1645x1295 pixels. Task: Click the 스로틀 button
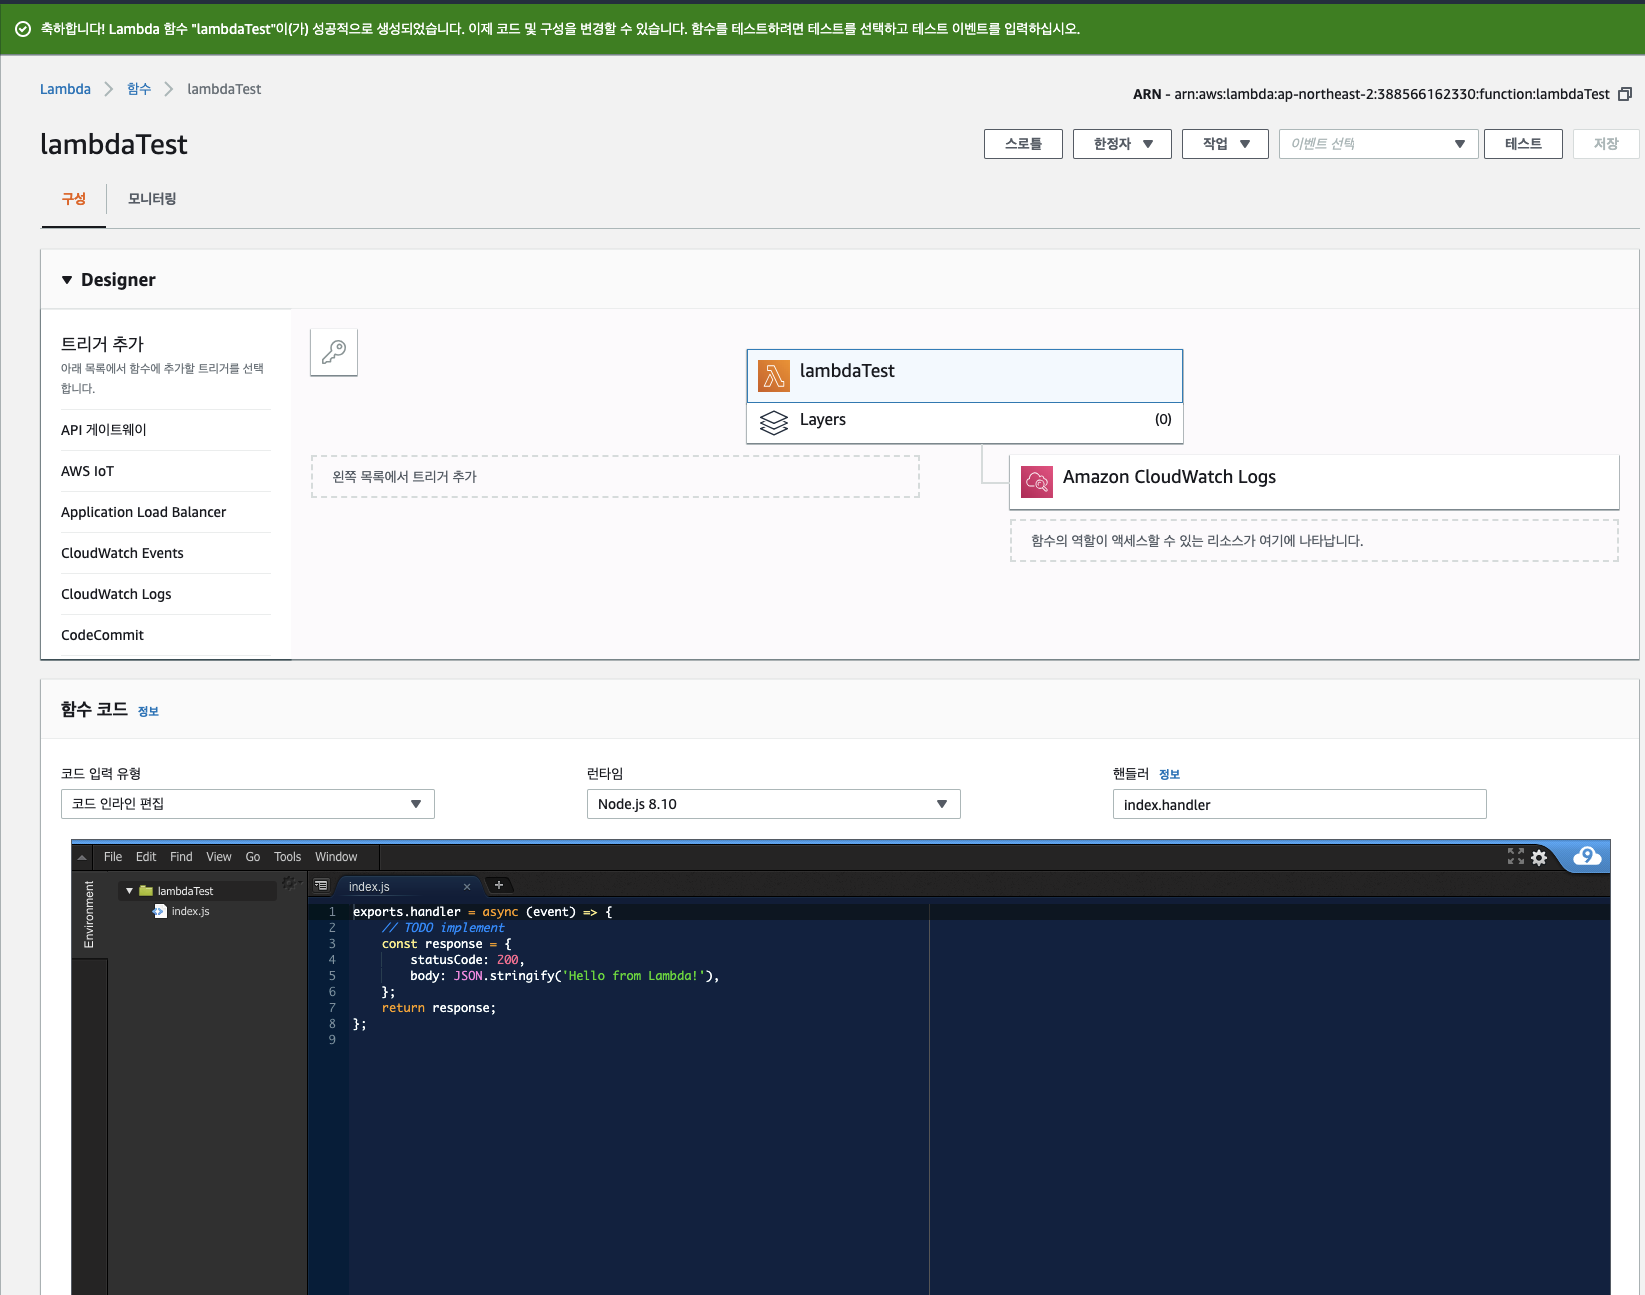pos(1023,144)
